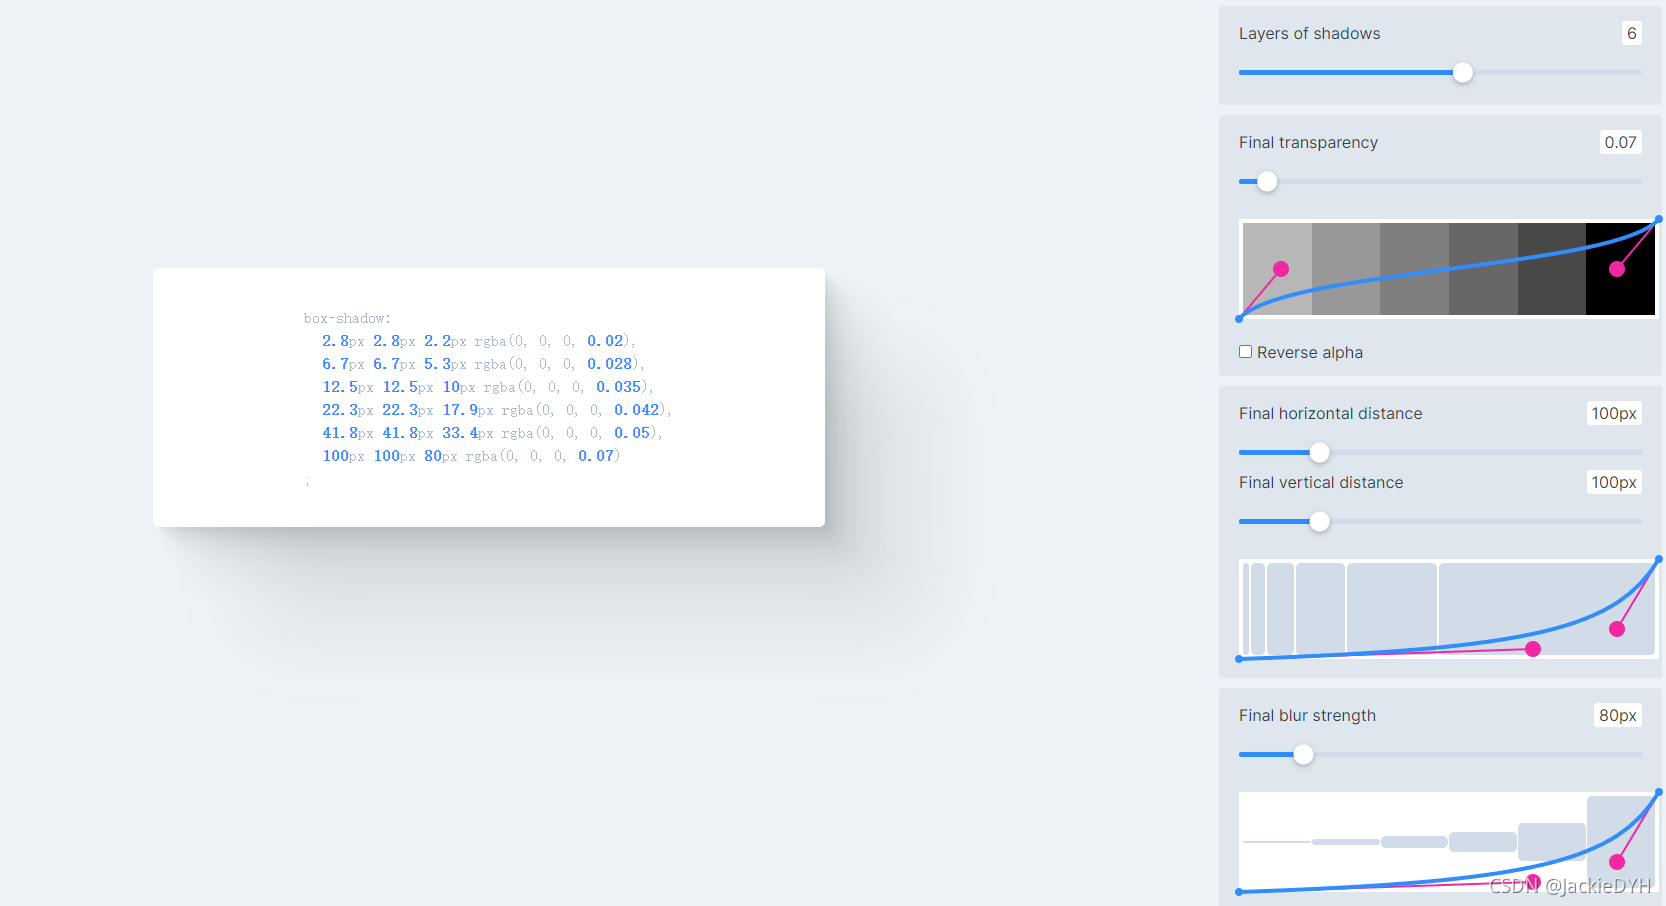Click the Final transparency value field 0.07
Image resolution: width=1666 pixels, height=906 pixels.
(x=1620, y=142)
